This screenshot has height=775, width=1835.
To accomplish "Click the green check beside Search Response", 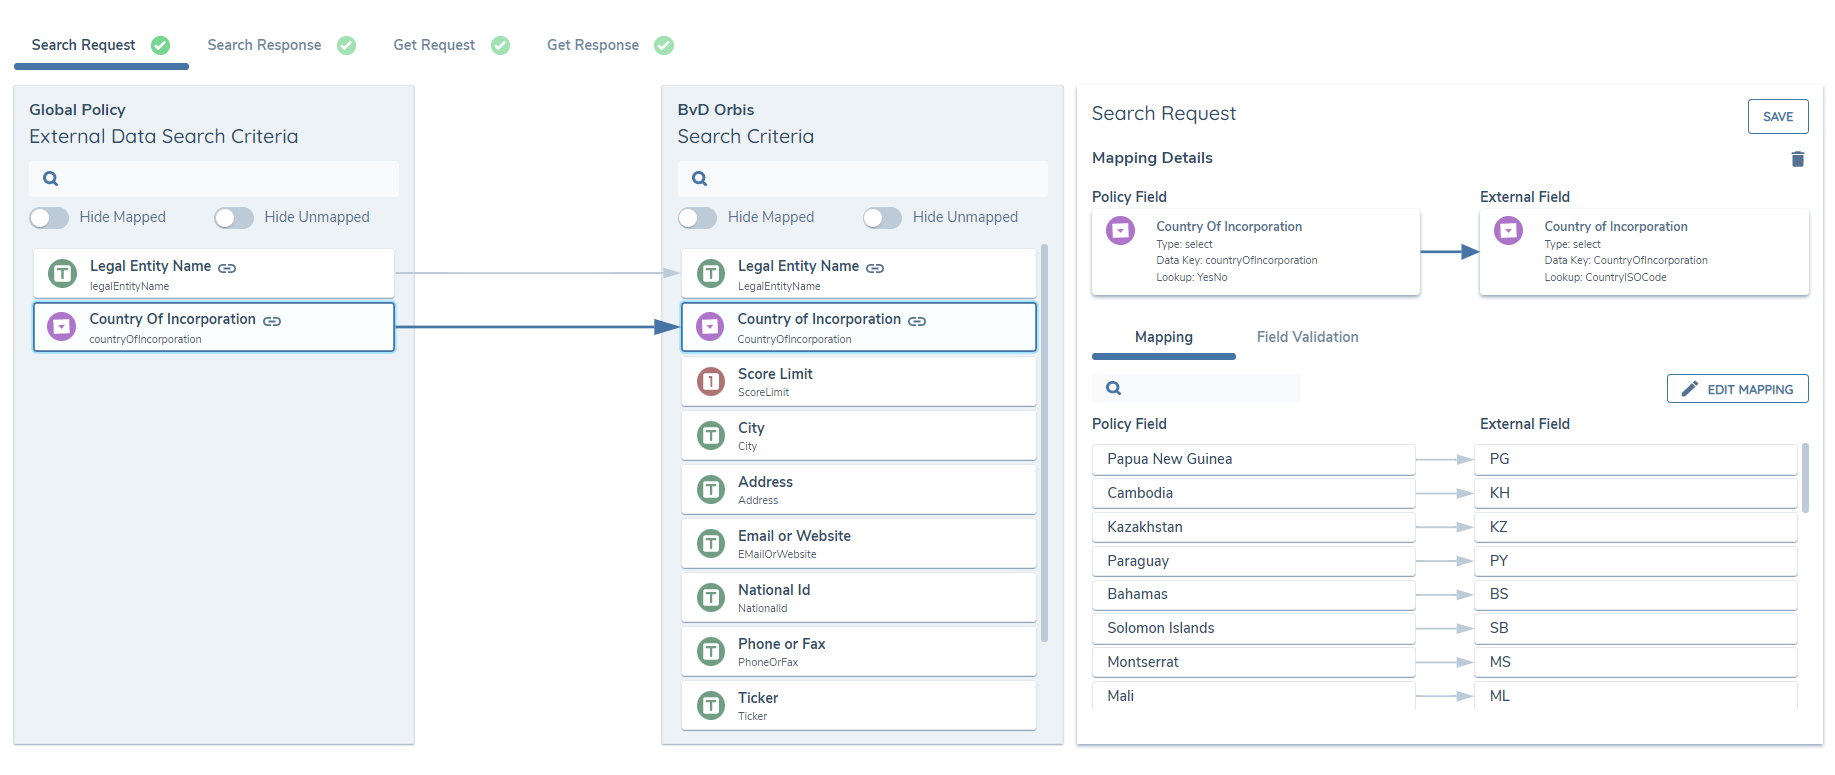I will [346, 45].
